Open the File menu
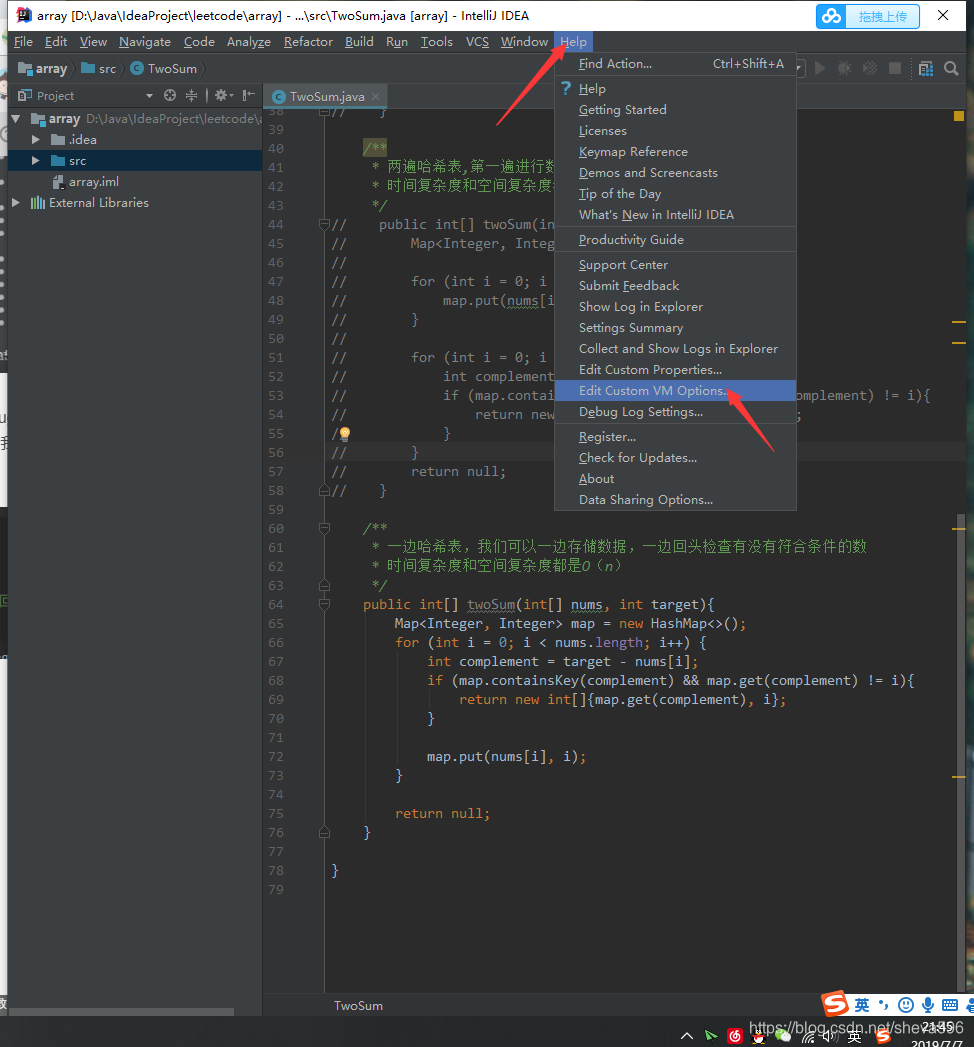 23,41
